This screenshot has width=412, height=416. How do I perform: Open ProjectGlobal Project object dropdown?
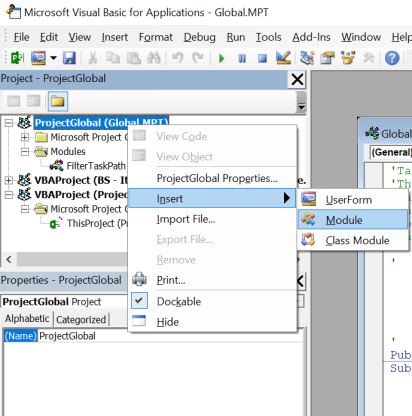pyautogui.click(x=300, y=301)
